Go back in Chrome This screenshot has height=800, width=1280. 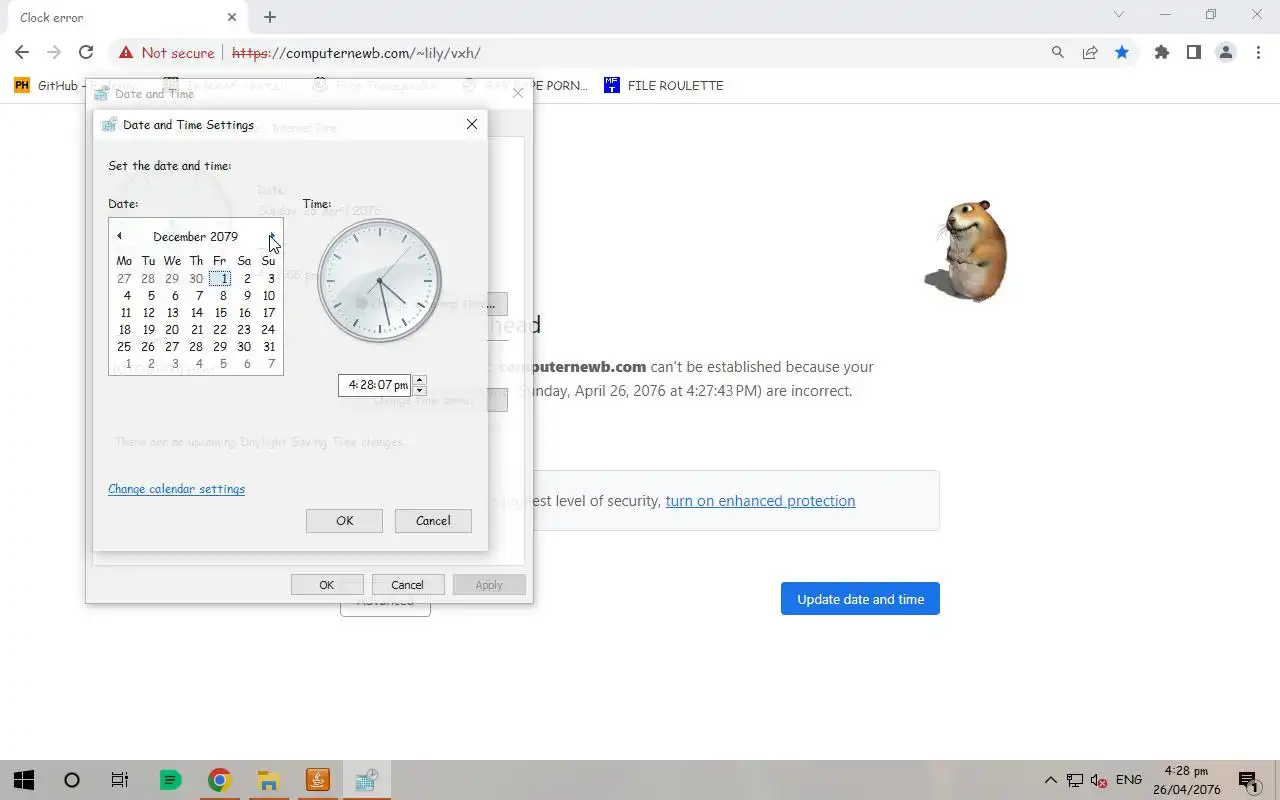tap(22, 52)
